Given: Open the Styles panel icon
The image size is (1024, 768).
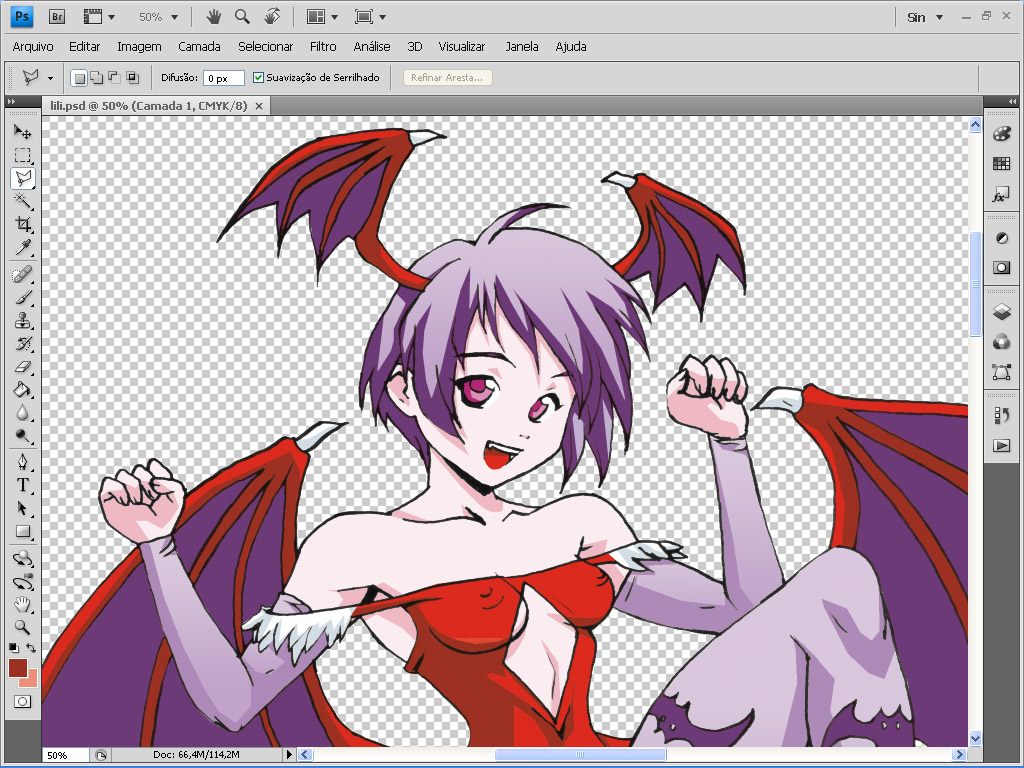Looking at the screenshot, I should 1001,194.
